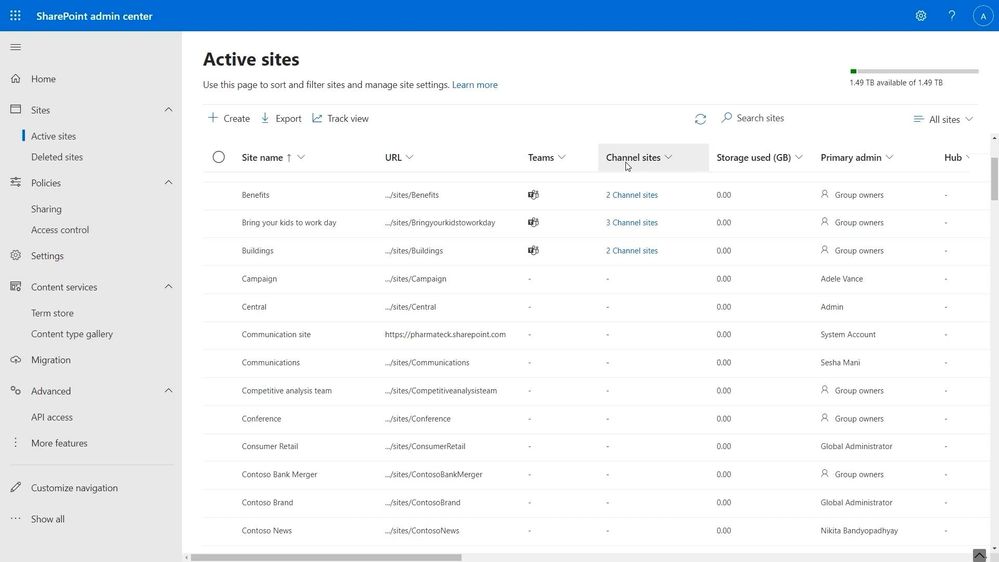
Task: Click the Adele Vance admin cell
Action: pos(842,278)
